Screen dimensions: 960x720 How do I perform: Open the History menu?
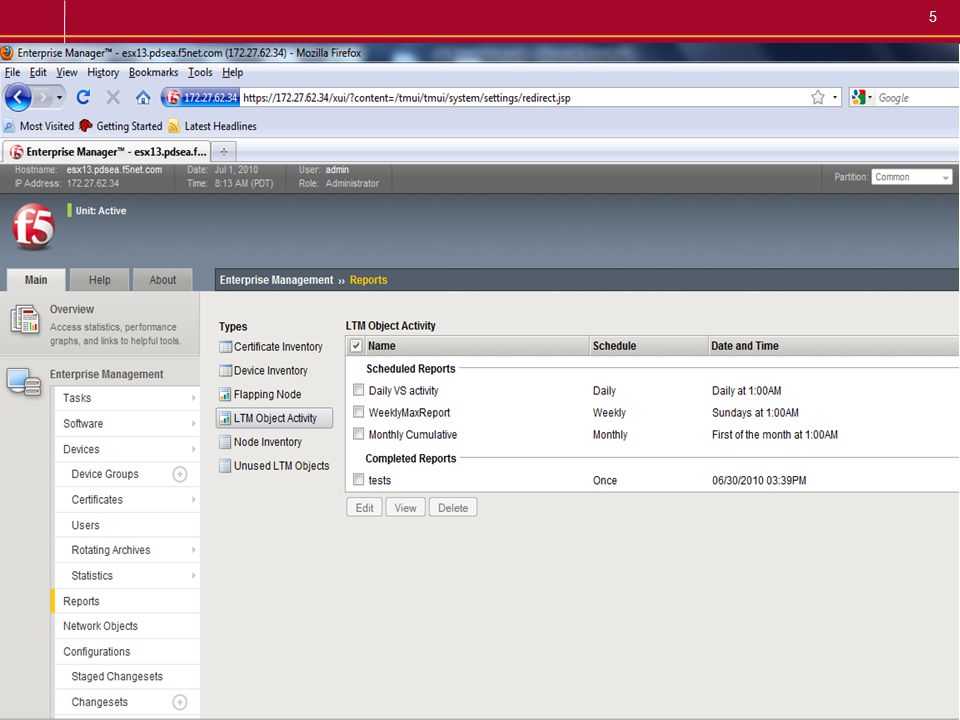point(103,72)
